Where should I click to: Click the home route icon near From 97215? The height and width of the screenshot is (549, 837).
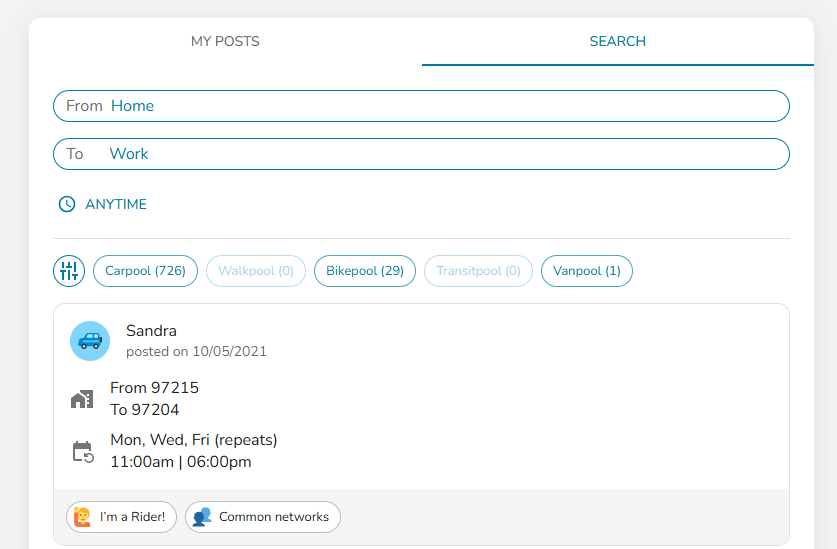coord(82,399)
